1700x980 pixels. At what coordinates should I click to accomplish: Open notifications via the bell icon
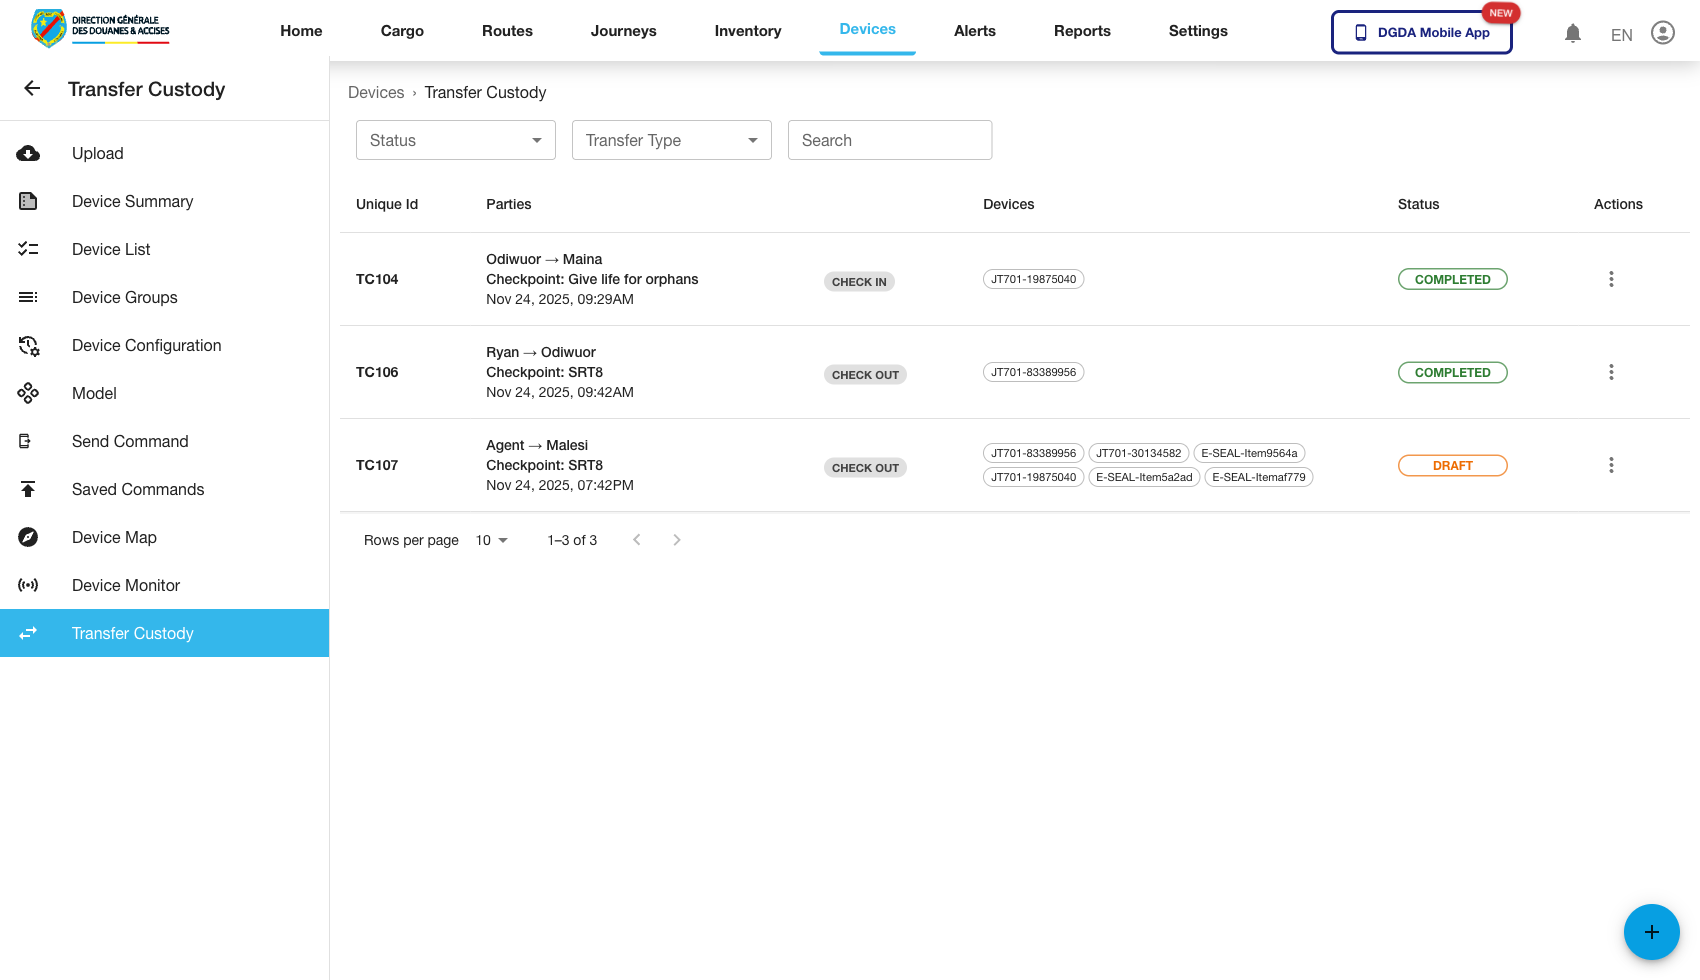(x=1573, y=32)
